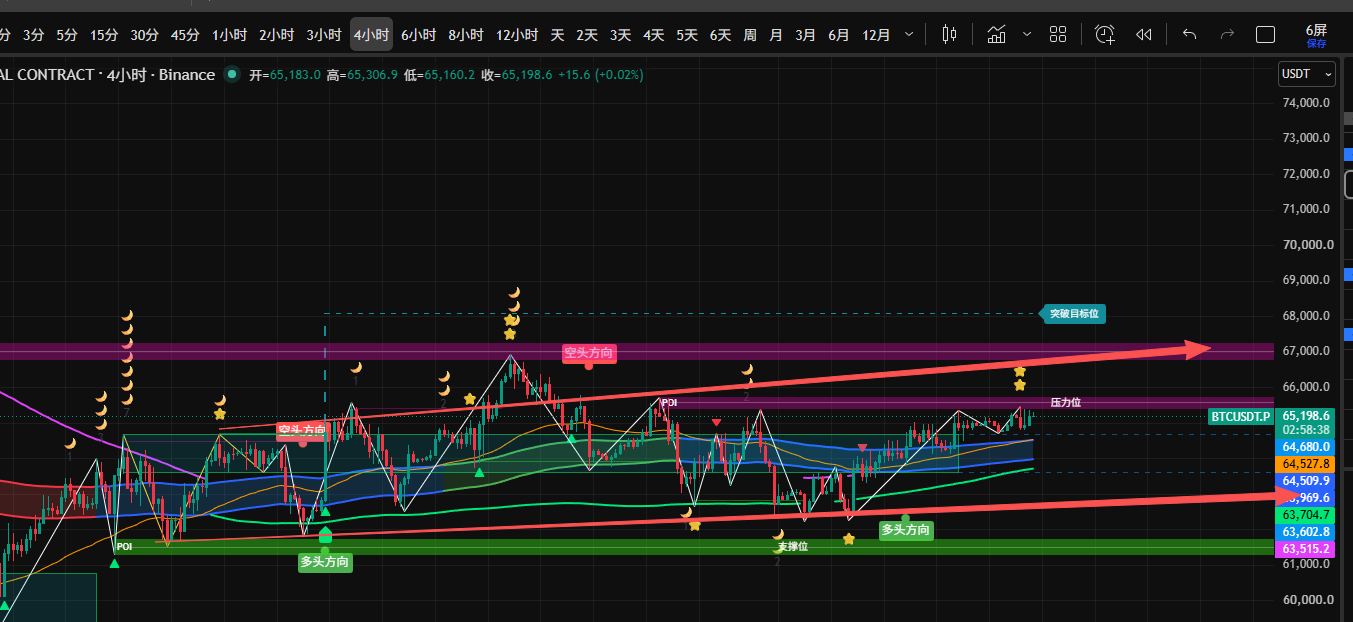Pick the 12月 interval
The height and width of the screenshot is (622, 1353).
876,34
